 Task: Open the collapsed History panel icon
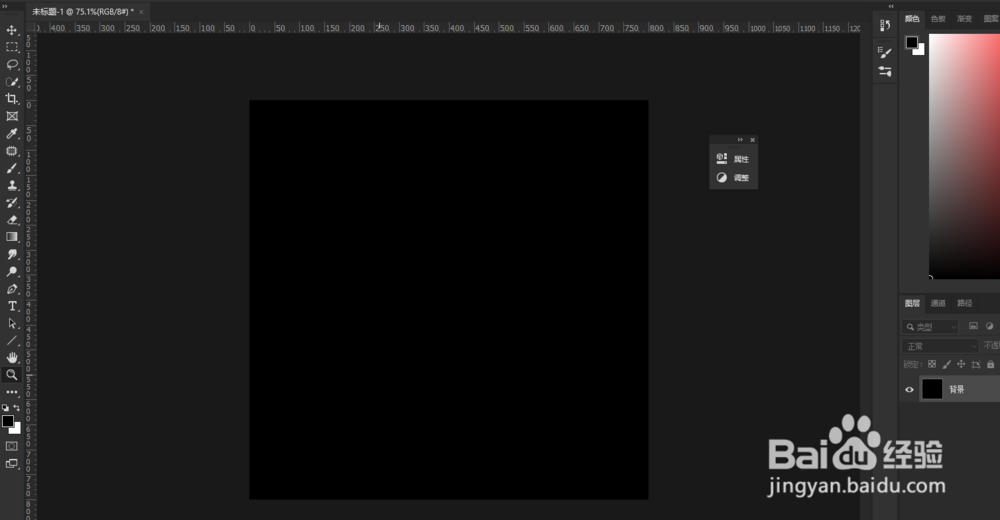[885, 26]
